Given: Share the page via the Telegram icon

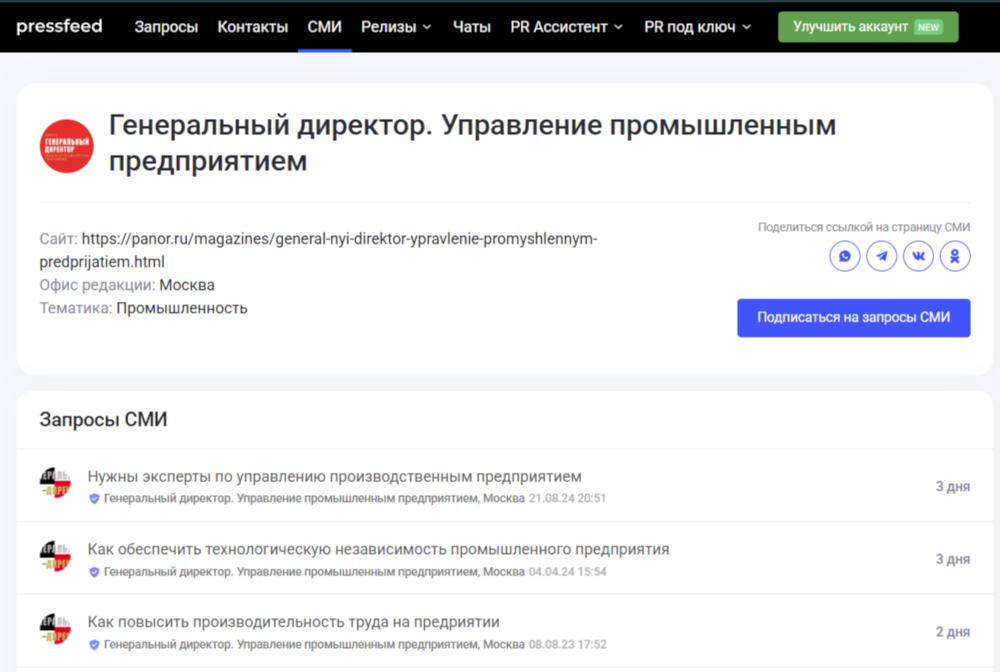Looking at the screenshot, I should pyautogui.click(x=881, y=256).
